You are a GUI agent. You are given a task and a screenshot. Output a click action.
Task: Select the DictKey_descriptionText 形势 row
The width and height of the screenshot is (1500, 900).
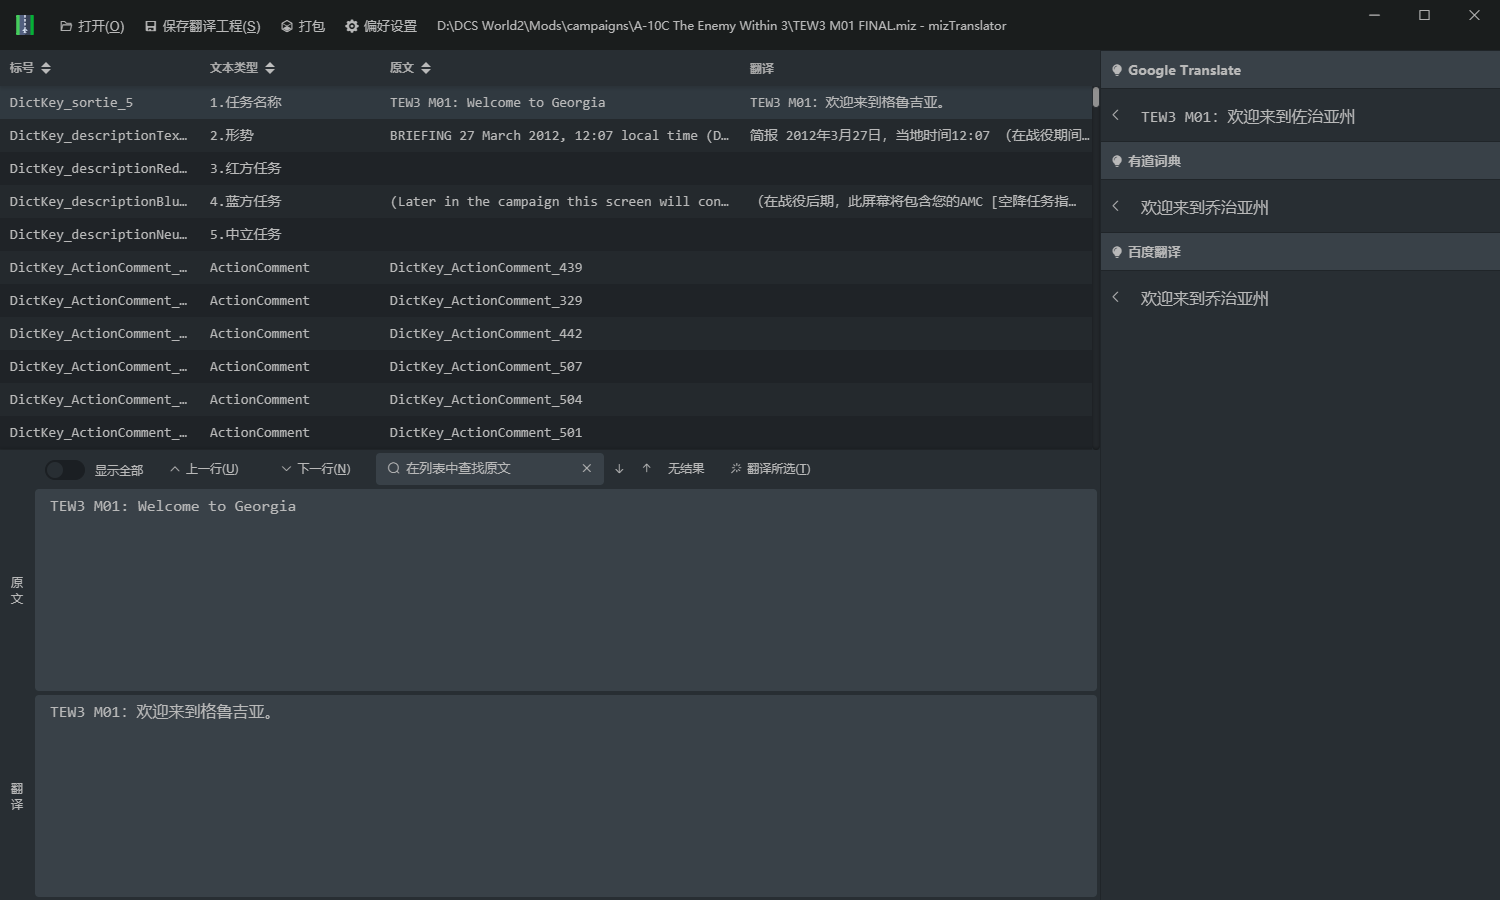400,135
